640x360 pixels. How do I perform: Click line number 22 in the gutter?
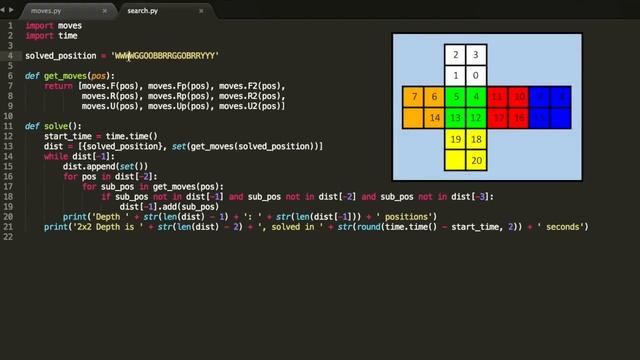(x=8, y=237)
